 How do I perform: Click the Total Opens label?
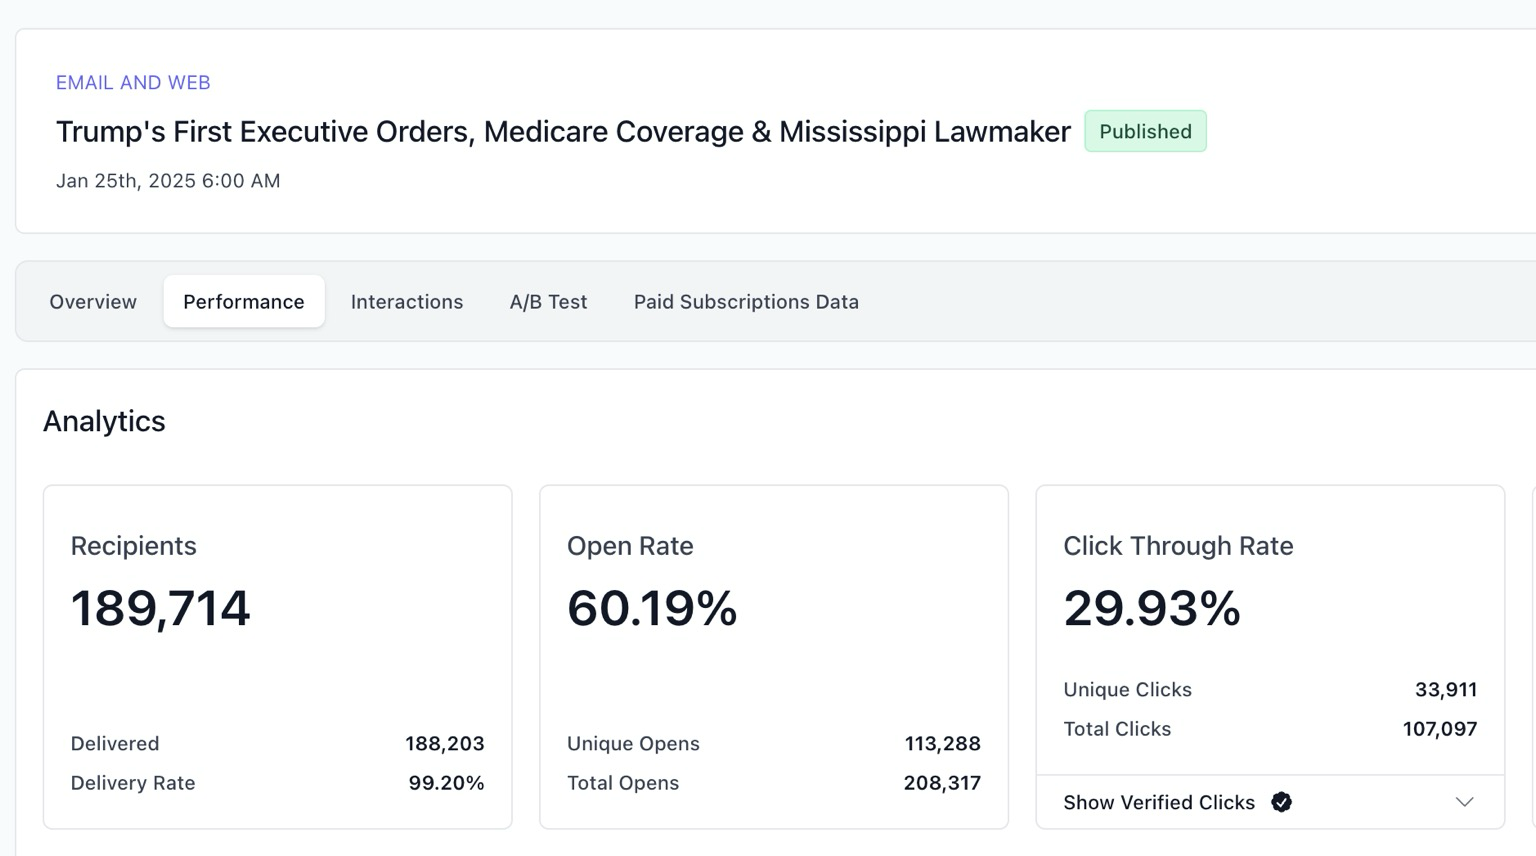(623, 783)
